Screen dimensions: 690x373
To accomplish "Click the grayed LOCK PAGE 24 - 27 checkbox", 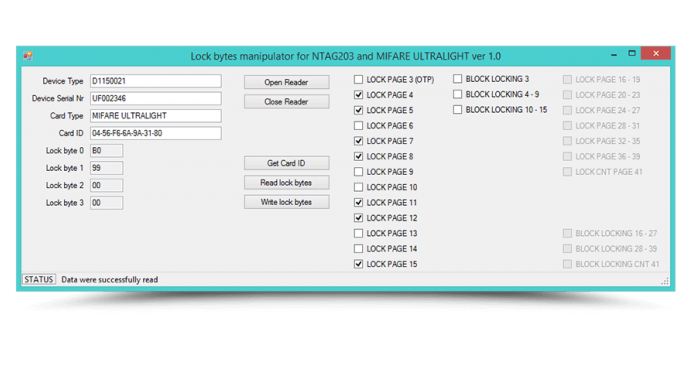I will pos(567,110).
